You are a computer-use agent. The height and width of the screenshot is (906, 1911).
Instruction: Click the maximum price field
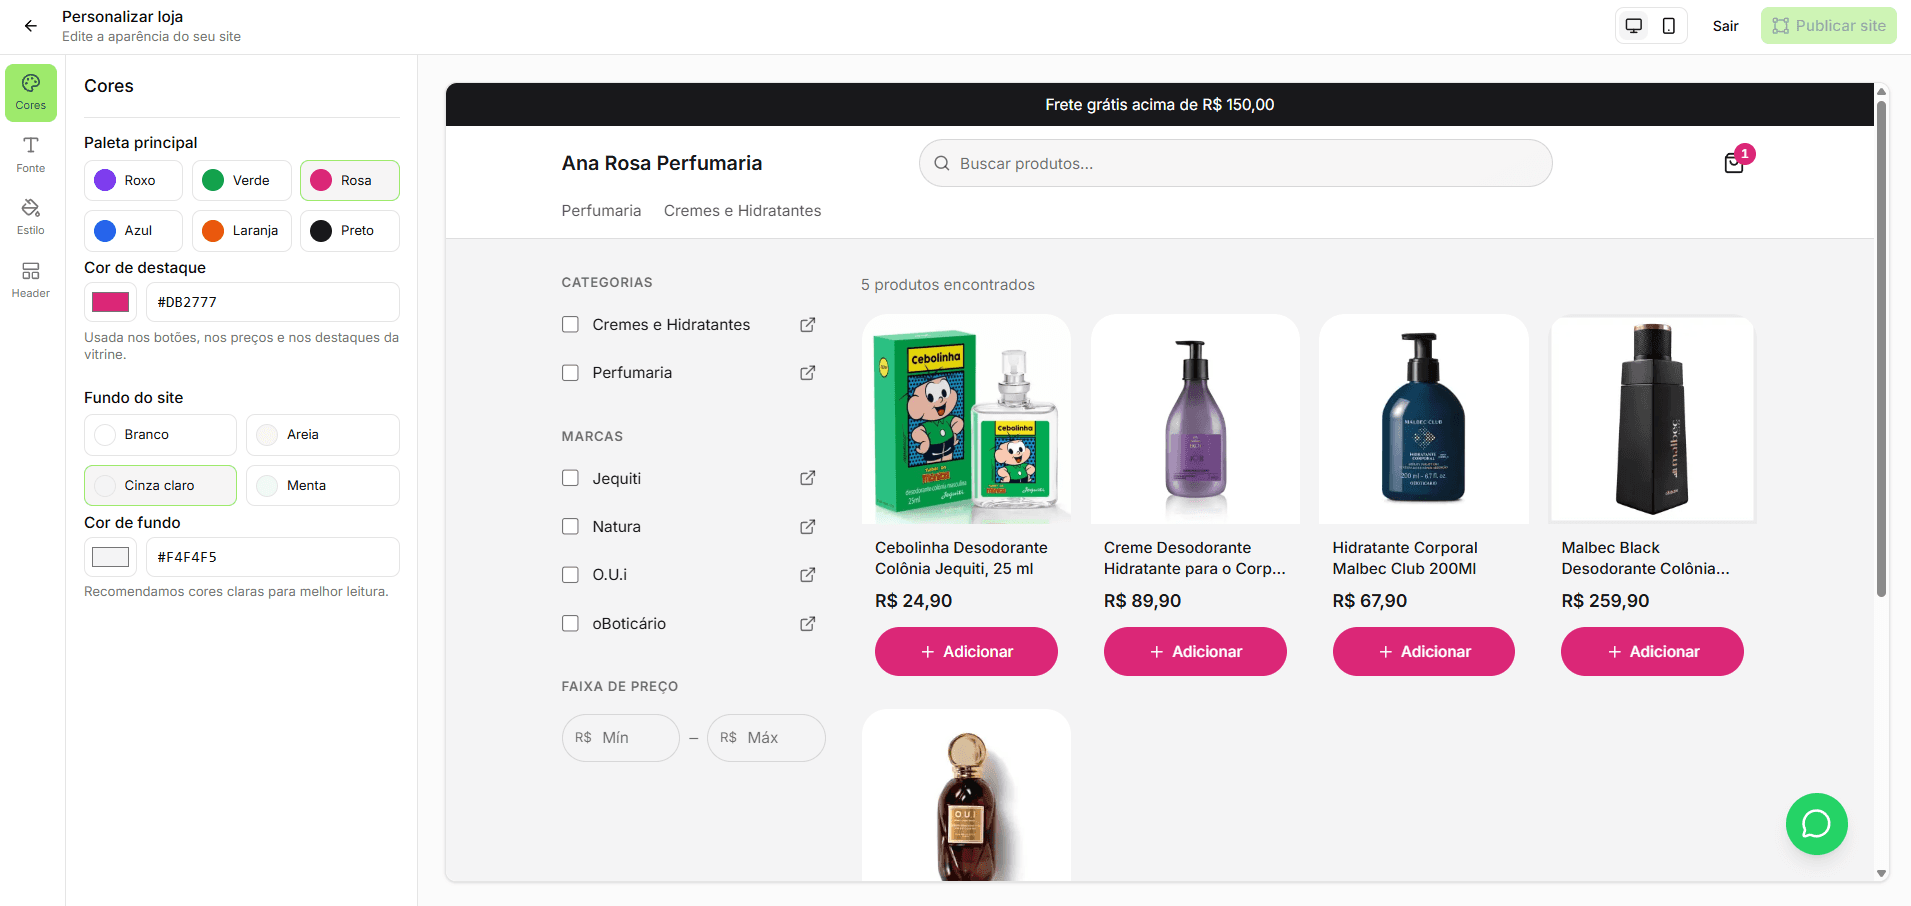[766, 738]
